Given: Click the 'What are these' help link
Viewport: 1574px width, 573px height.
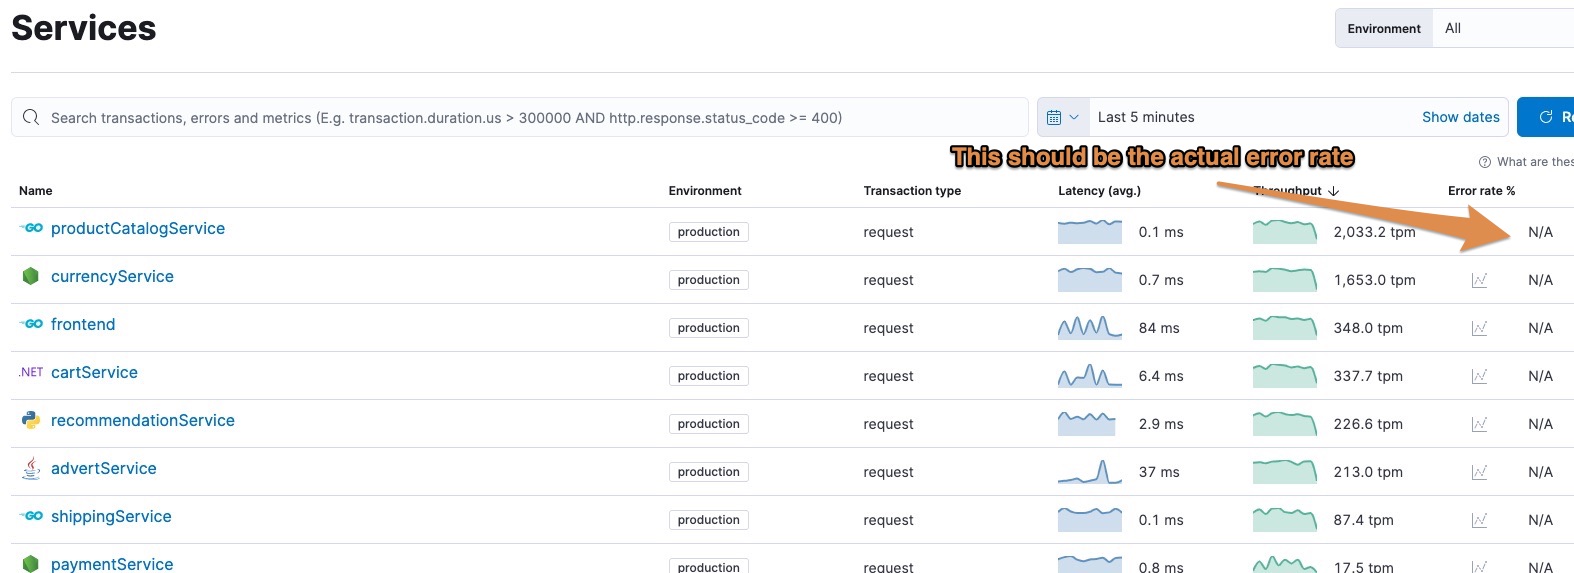Looking at the screenshot, I should (1535, 162).
